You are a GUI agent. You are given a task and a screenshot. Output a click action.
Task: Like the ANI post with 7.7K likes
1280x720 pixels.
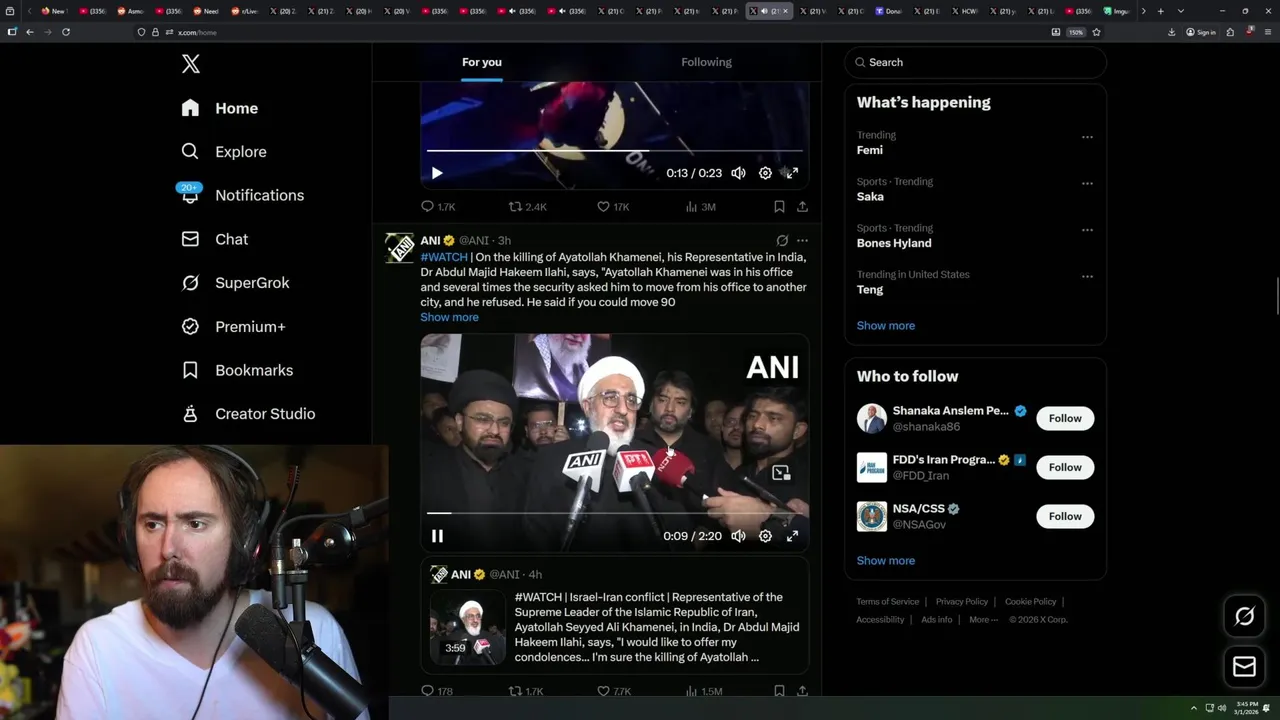coord(614,691)
